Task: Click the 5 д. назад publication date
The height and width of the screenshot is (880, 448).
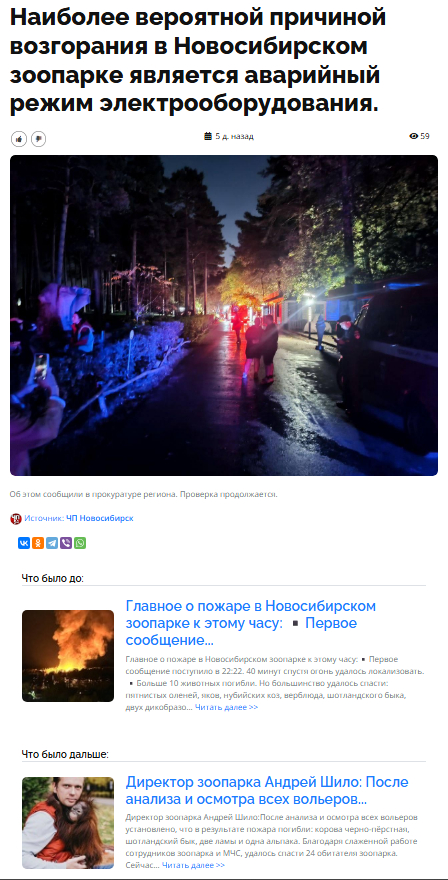Action: click(x=234, y=136)
